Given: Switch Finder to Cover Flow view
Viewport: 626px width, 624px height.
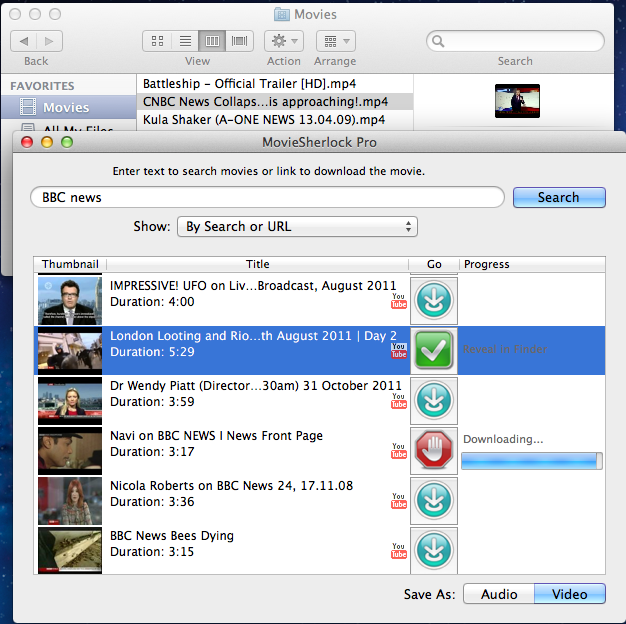Looking at the screenshot, I should click(x=239, y=41).
